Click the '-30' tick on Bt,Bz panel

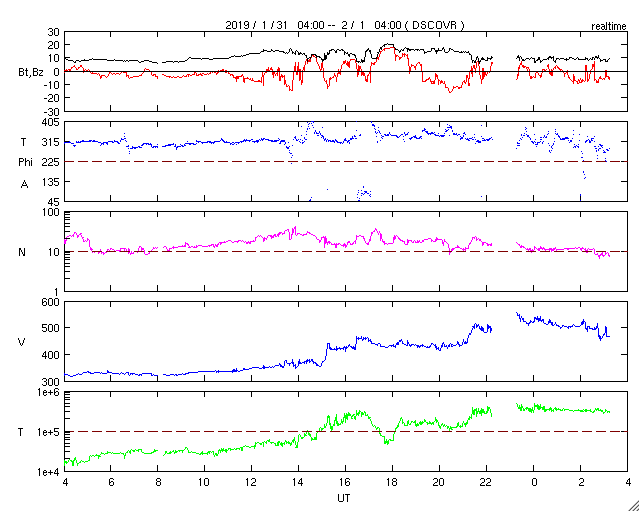pyautogui.click(x=52, y=112)
